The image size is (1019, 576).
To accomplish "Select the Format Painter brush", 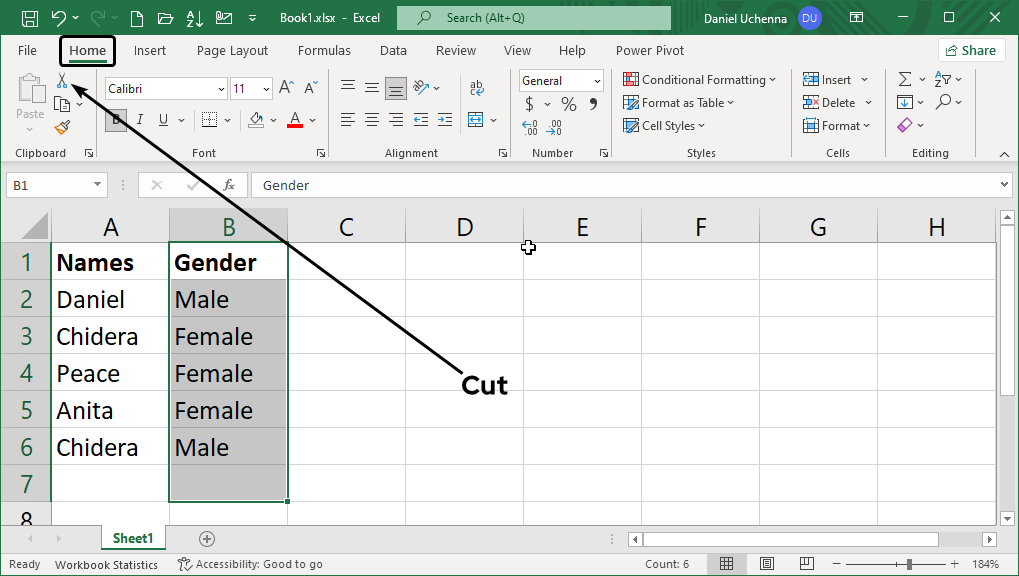I will (62, 127).
